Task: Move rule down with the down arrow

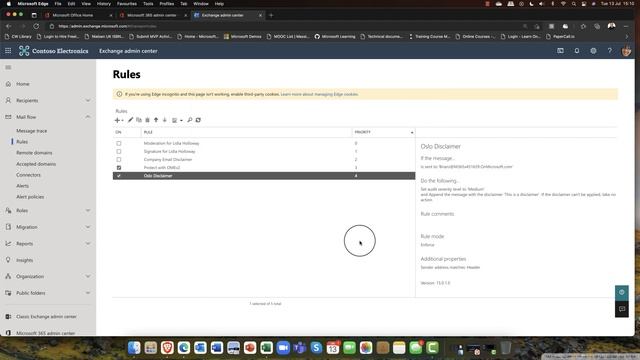Action: click(164, 120)
